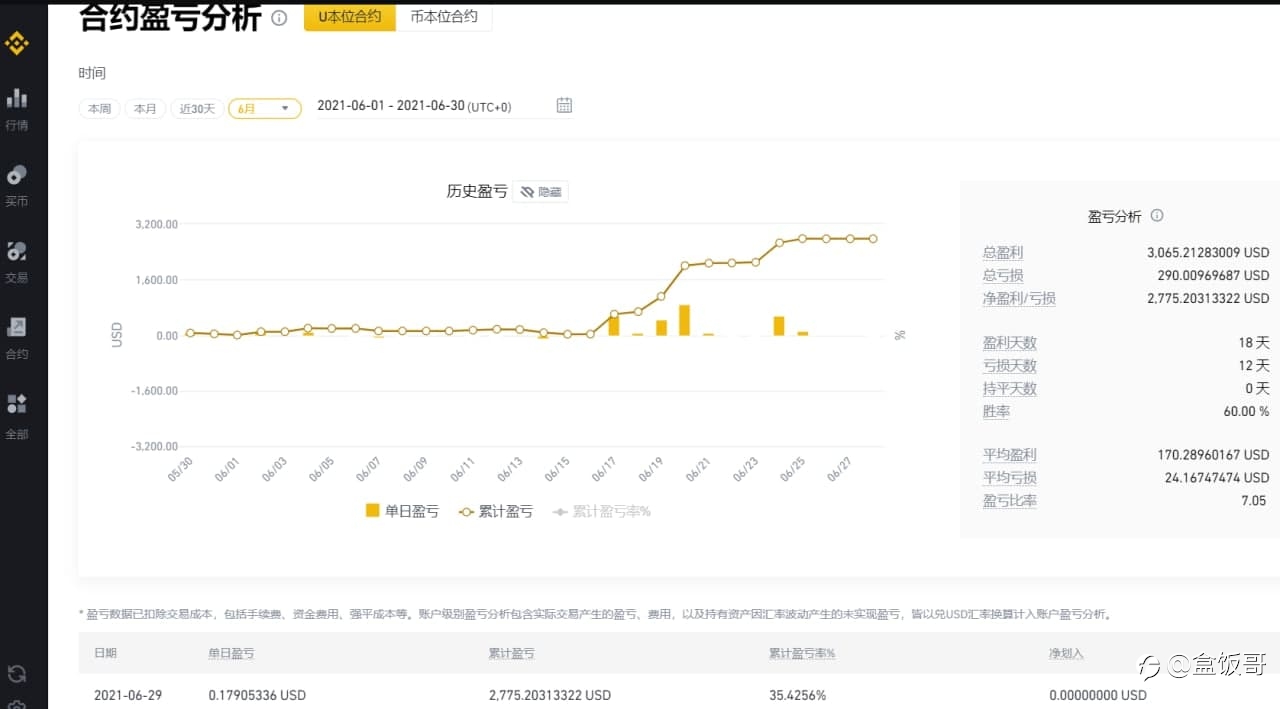Viewport: 1280px width, 709px height.
Task: Click the 3,065.21283009 USD value
Action: click(x=1208, y=253)
